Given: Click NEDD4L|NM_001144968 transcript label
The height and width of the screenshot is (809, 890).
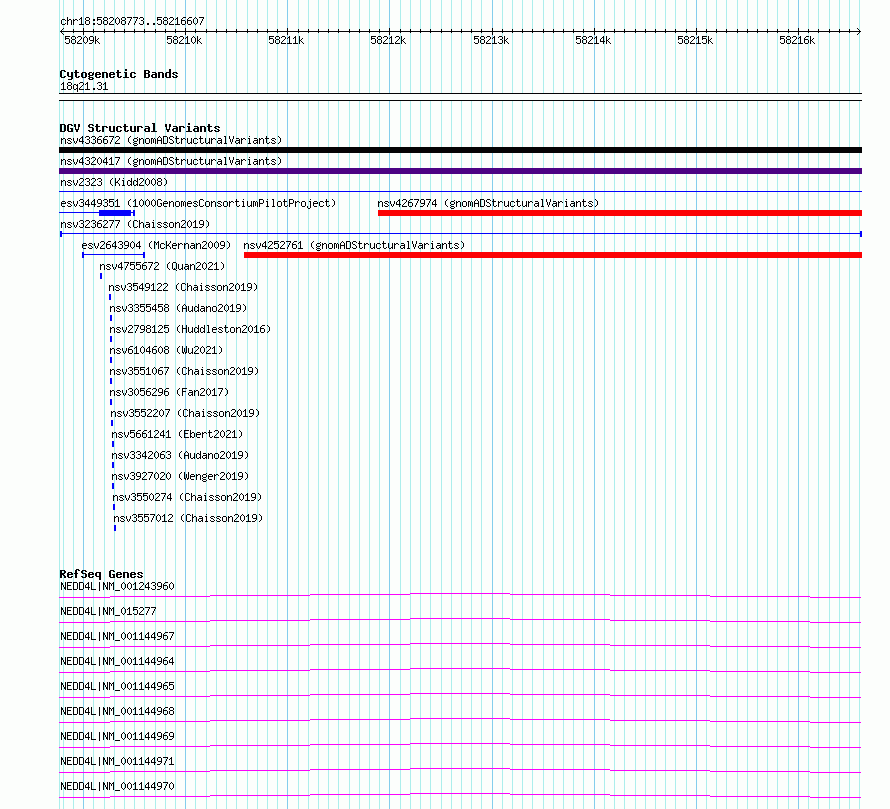Looking at the screenshot, I should [x=117, y=711].
